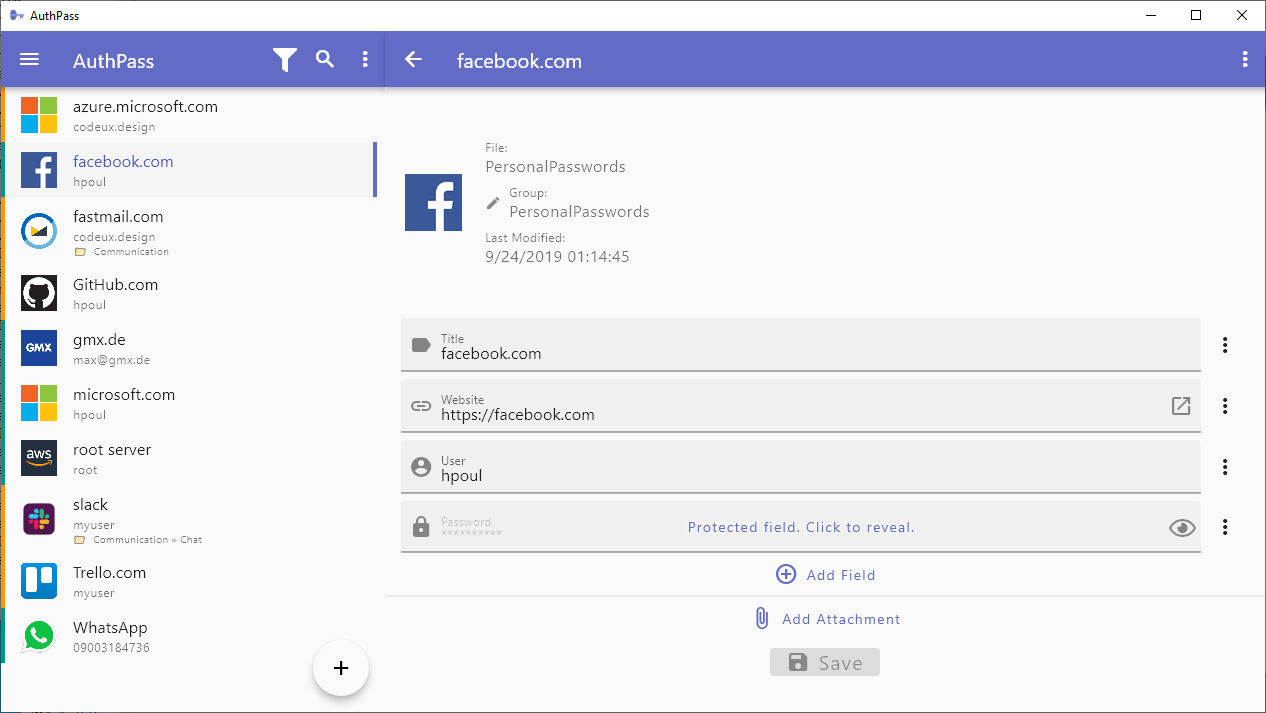This screenshot has width=1266, height=713.
Task: Select the slack entry
Action: point(190,519)
